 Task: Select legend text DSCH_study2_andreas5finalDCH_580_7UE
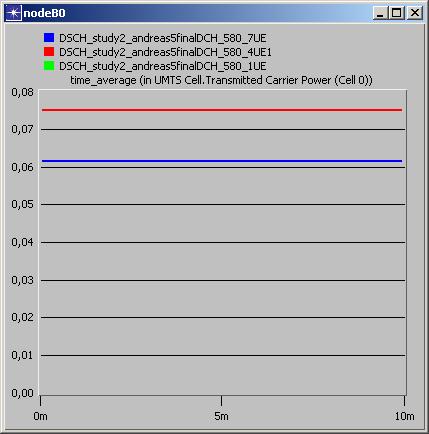click(163, 38)
